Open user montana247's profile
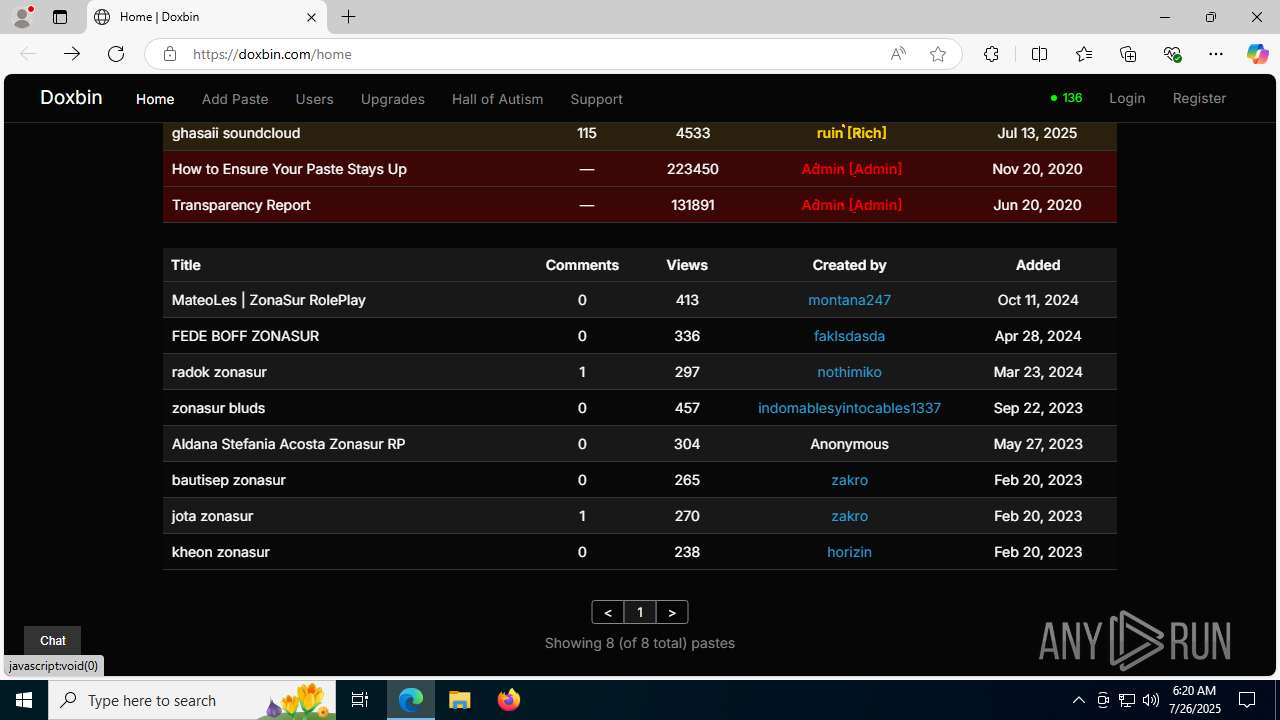This screenshot has height=720, width=1280. tap(849, 300)
